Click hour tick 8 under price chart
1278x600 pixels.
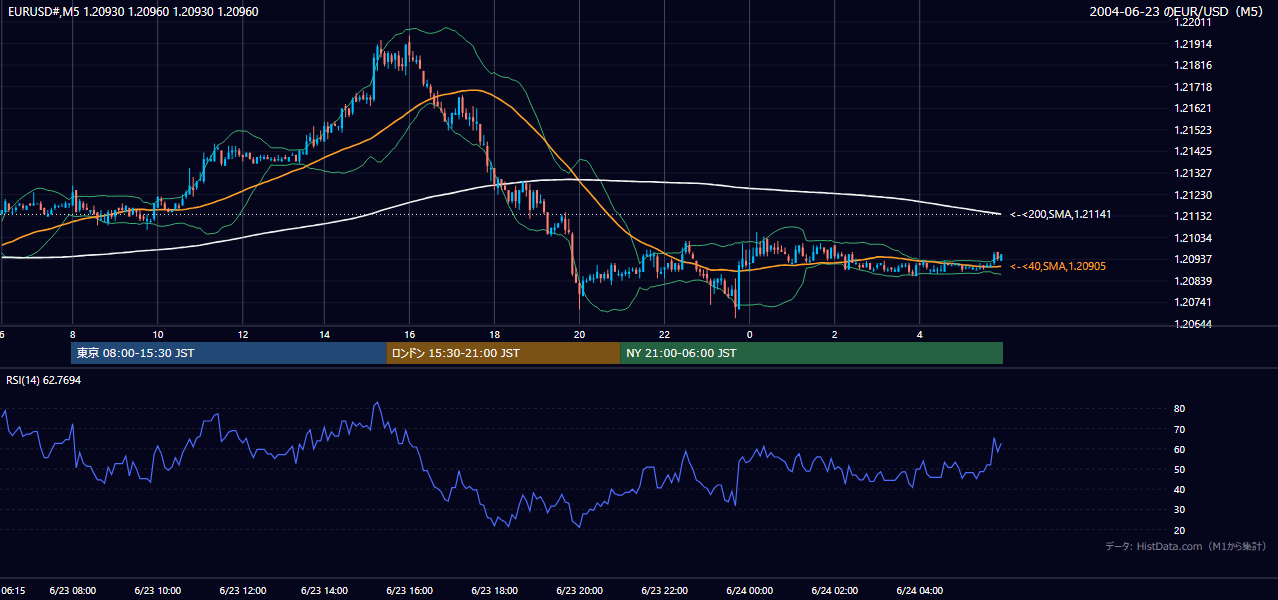72,334
